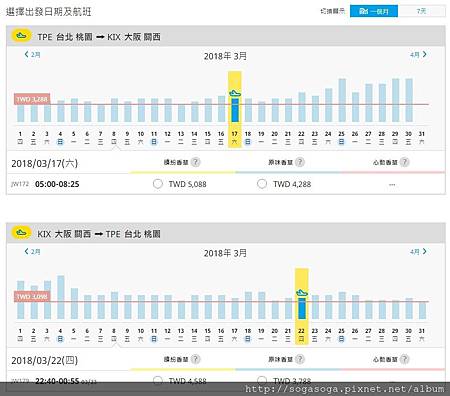This screenshot has height=396, width=450.
Task: Click date label 11 in KIX→TPE chart
Action: tap(154, 331)
